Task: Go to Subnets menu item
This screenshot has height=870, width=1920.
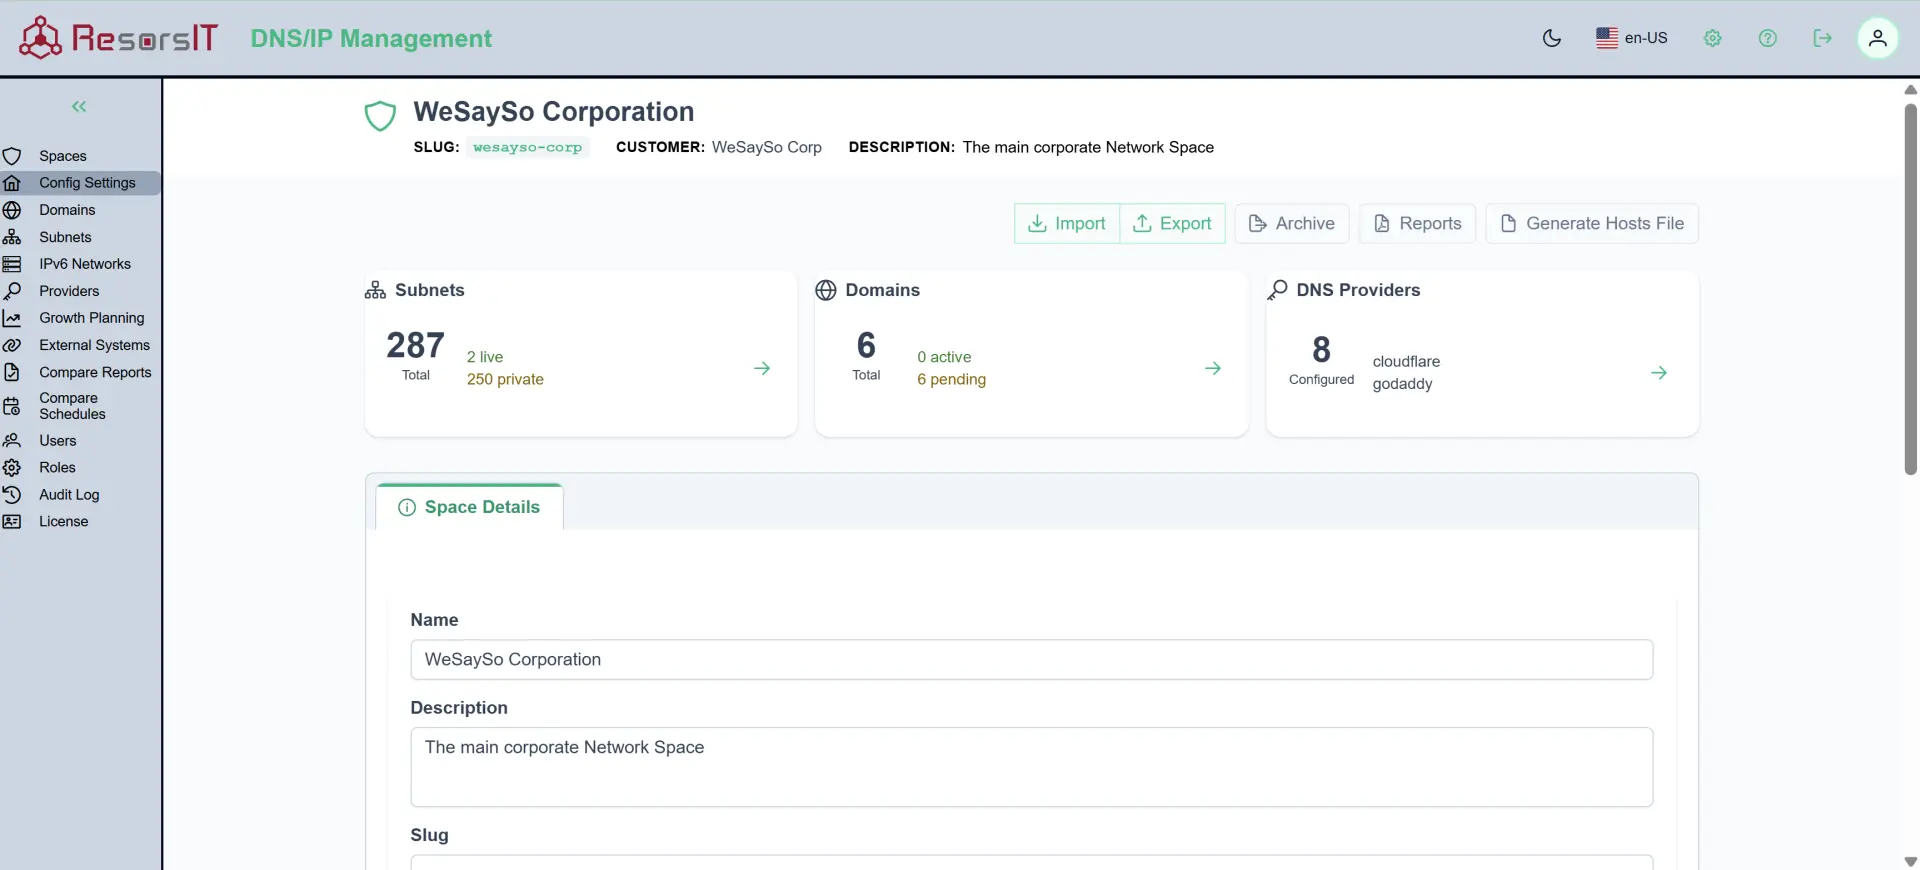Action: point(65,237)
